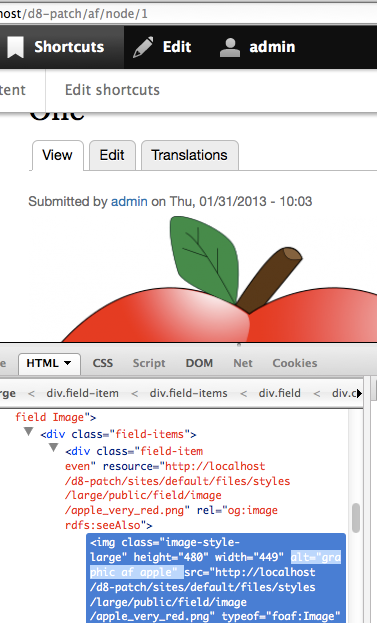Click the Edit shortcuts link
This screenshot has width=377, height=623.
(x=112, y=90)
